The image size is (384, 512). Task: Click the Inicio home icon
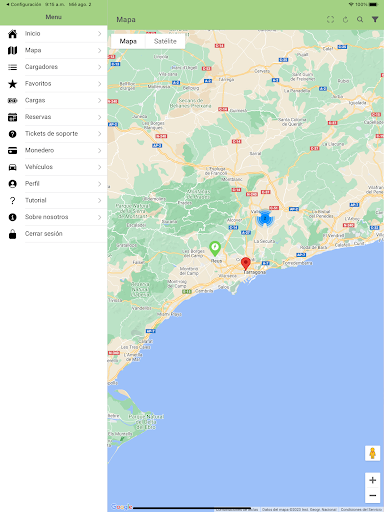12,34
